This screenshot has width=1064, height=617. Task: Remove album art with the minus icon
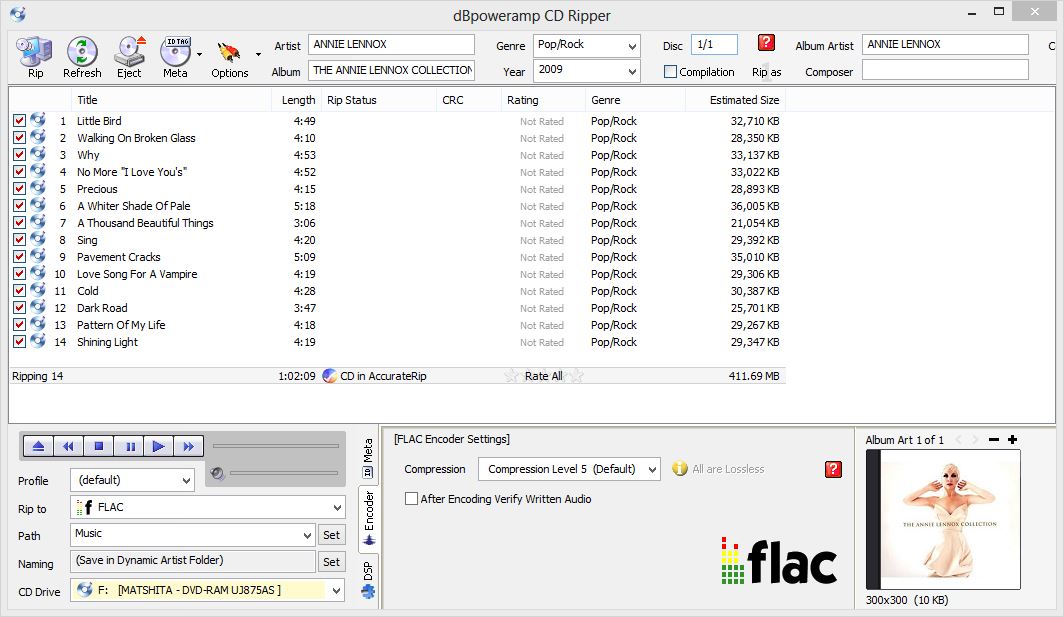tap(994, 440)
